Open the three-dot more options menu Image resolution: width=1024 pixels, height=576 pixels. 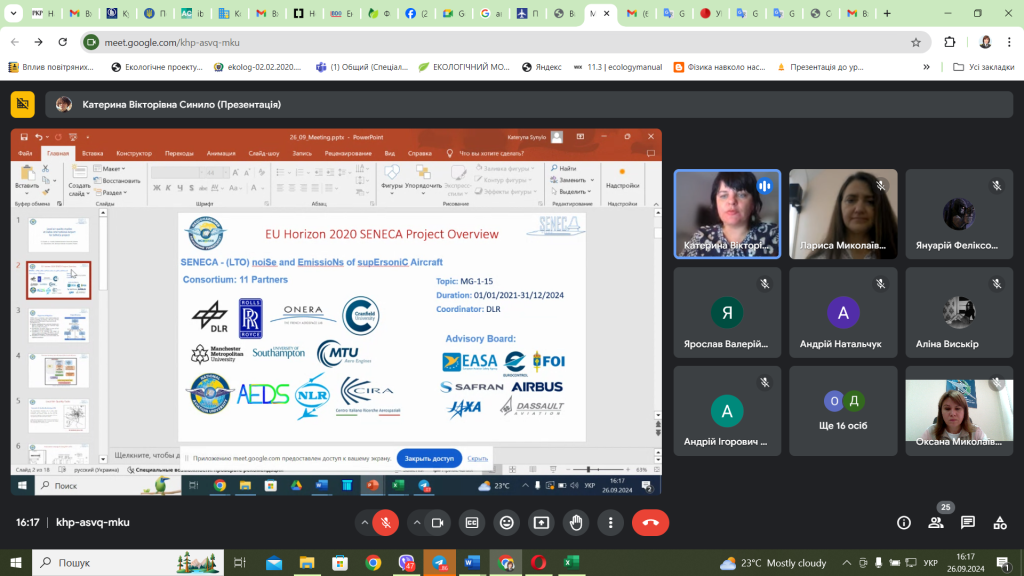[x=610, y=522]
